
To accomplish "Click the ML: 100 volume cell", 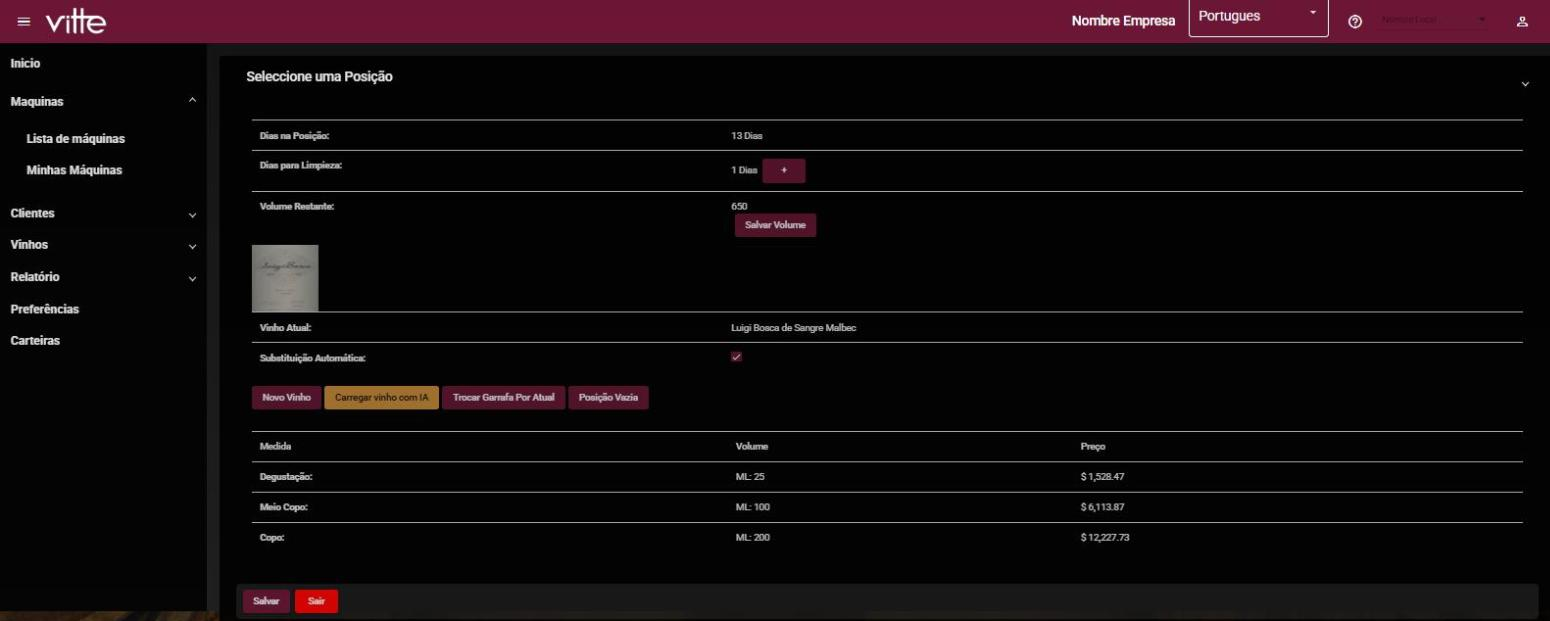I will [x=752, y=507].
